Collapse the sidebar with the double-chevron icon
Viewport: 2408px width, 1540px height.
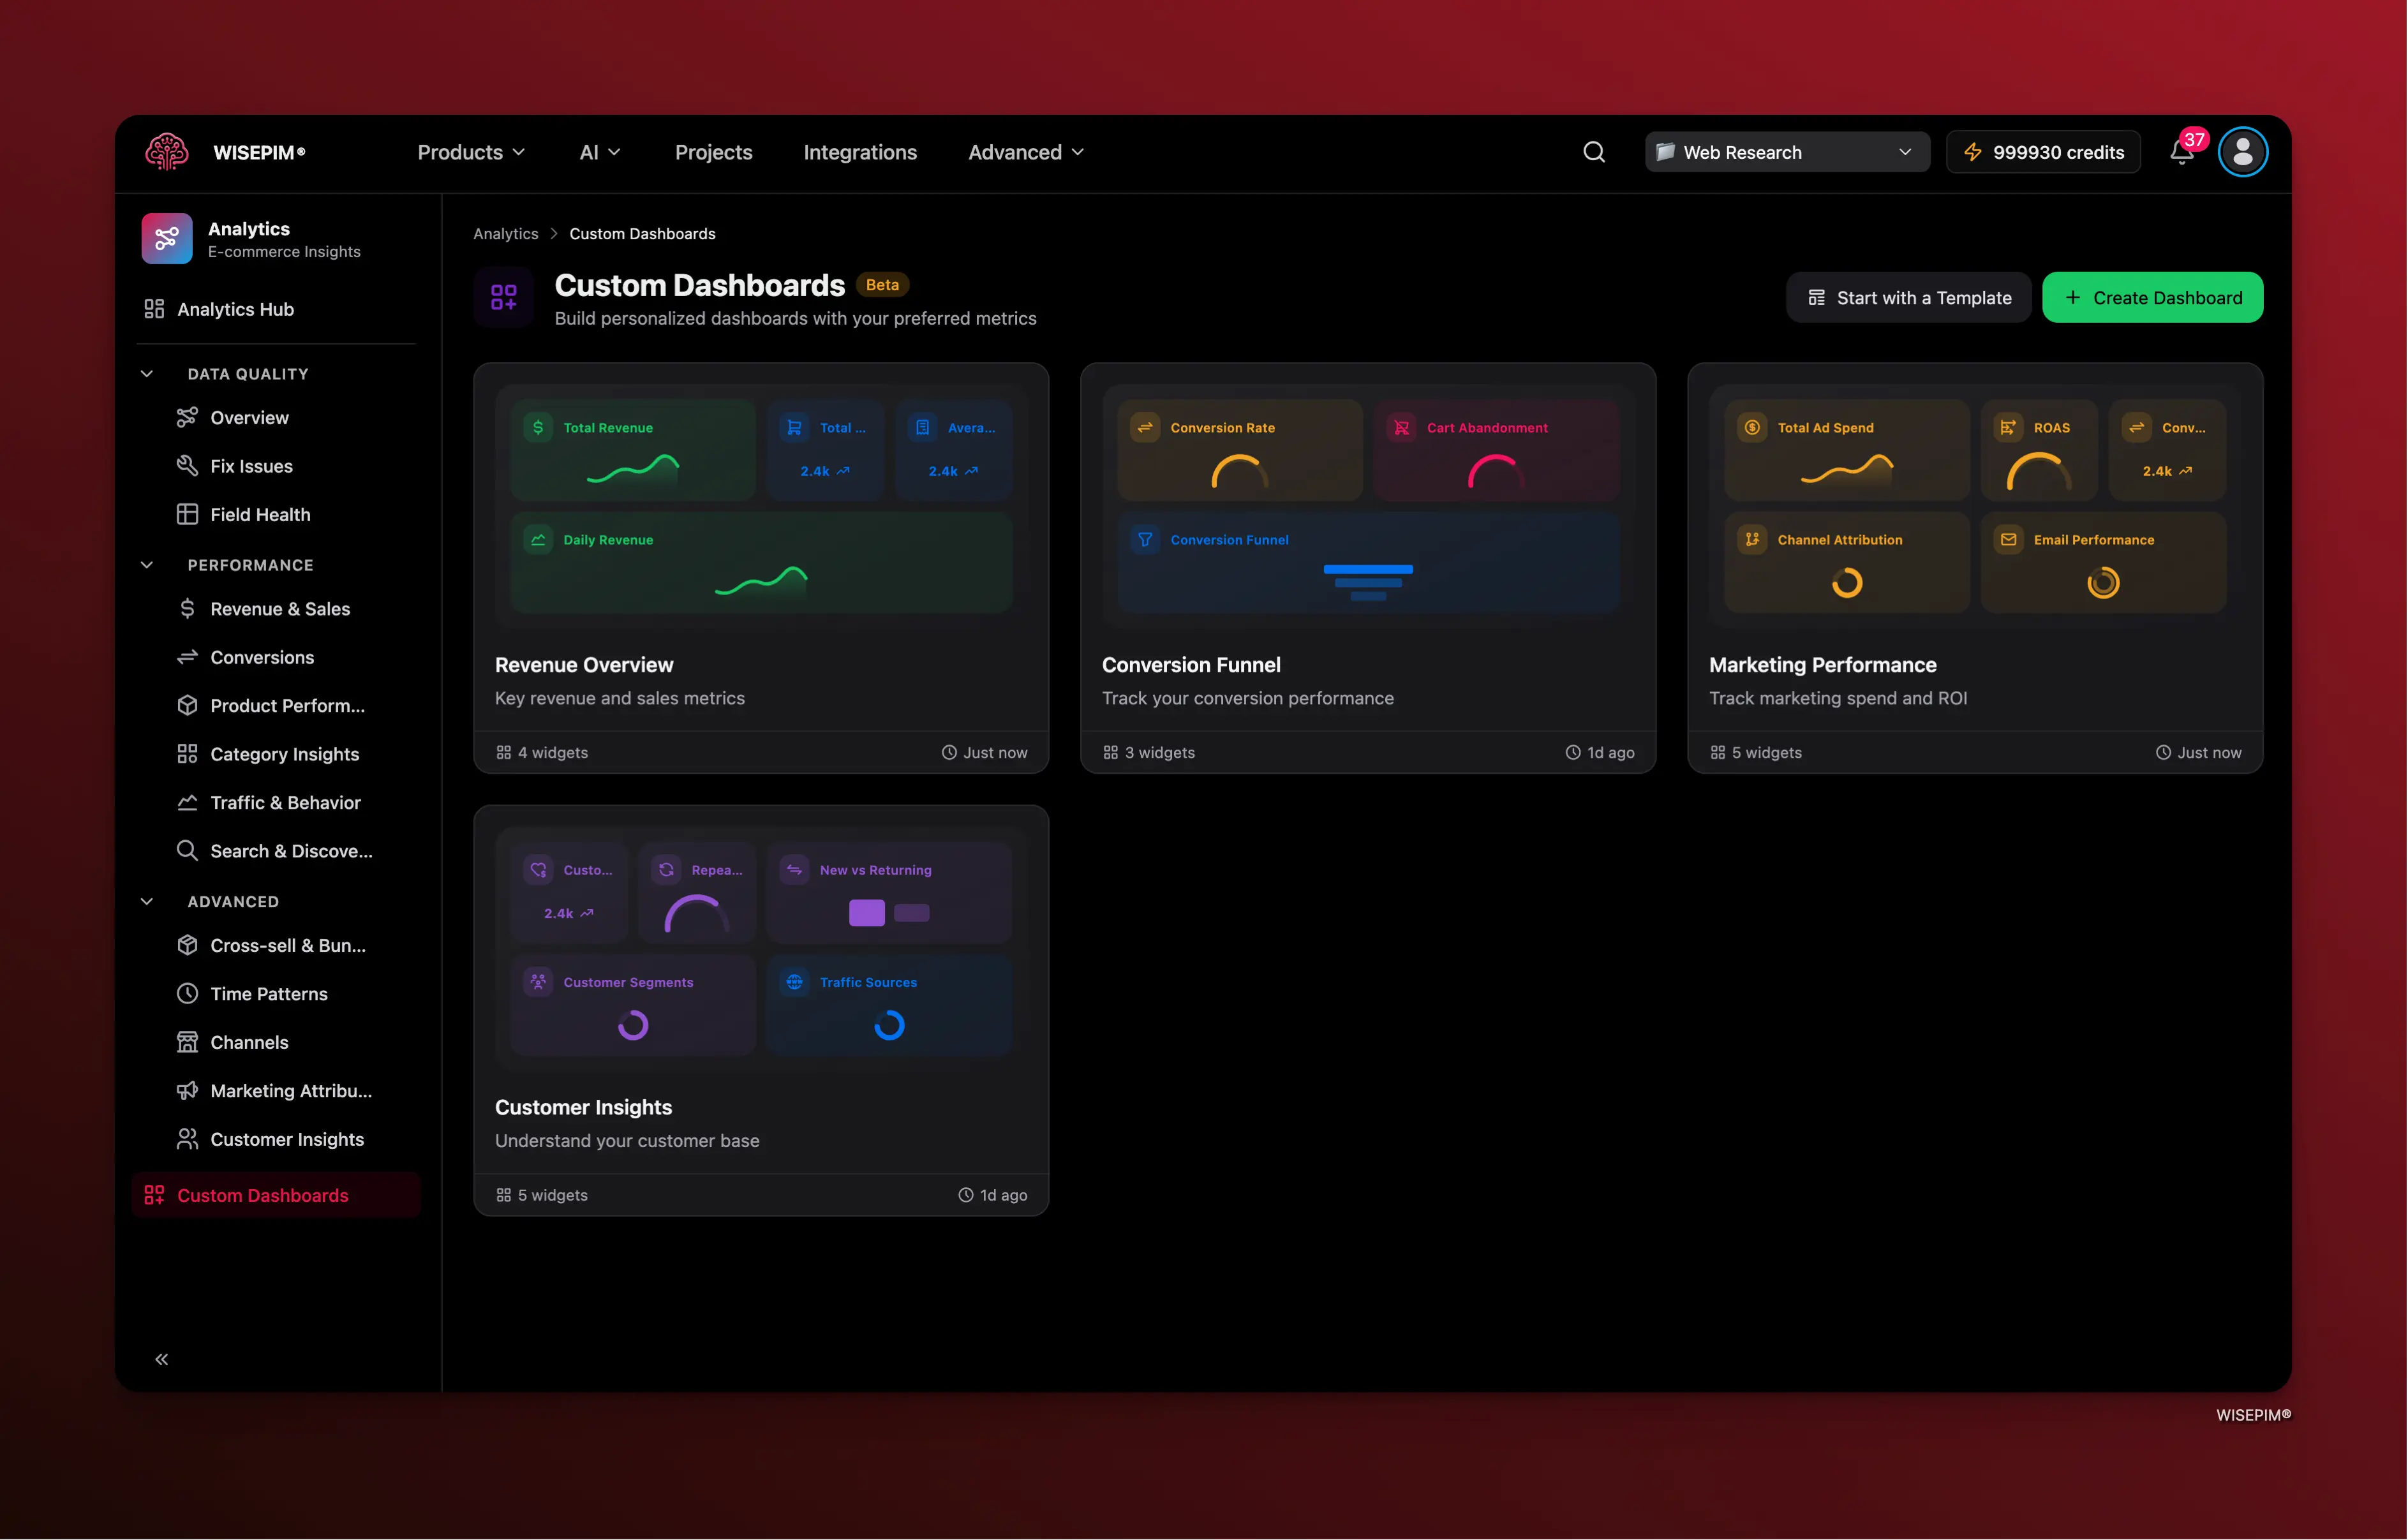162,1358
